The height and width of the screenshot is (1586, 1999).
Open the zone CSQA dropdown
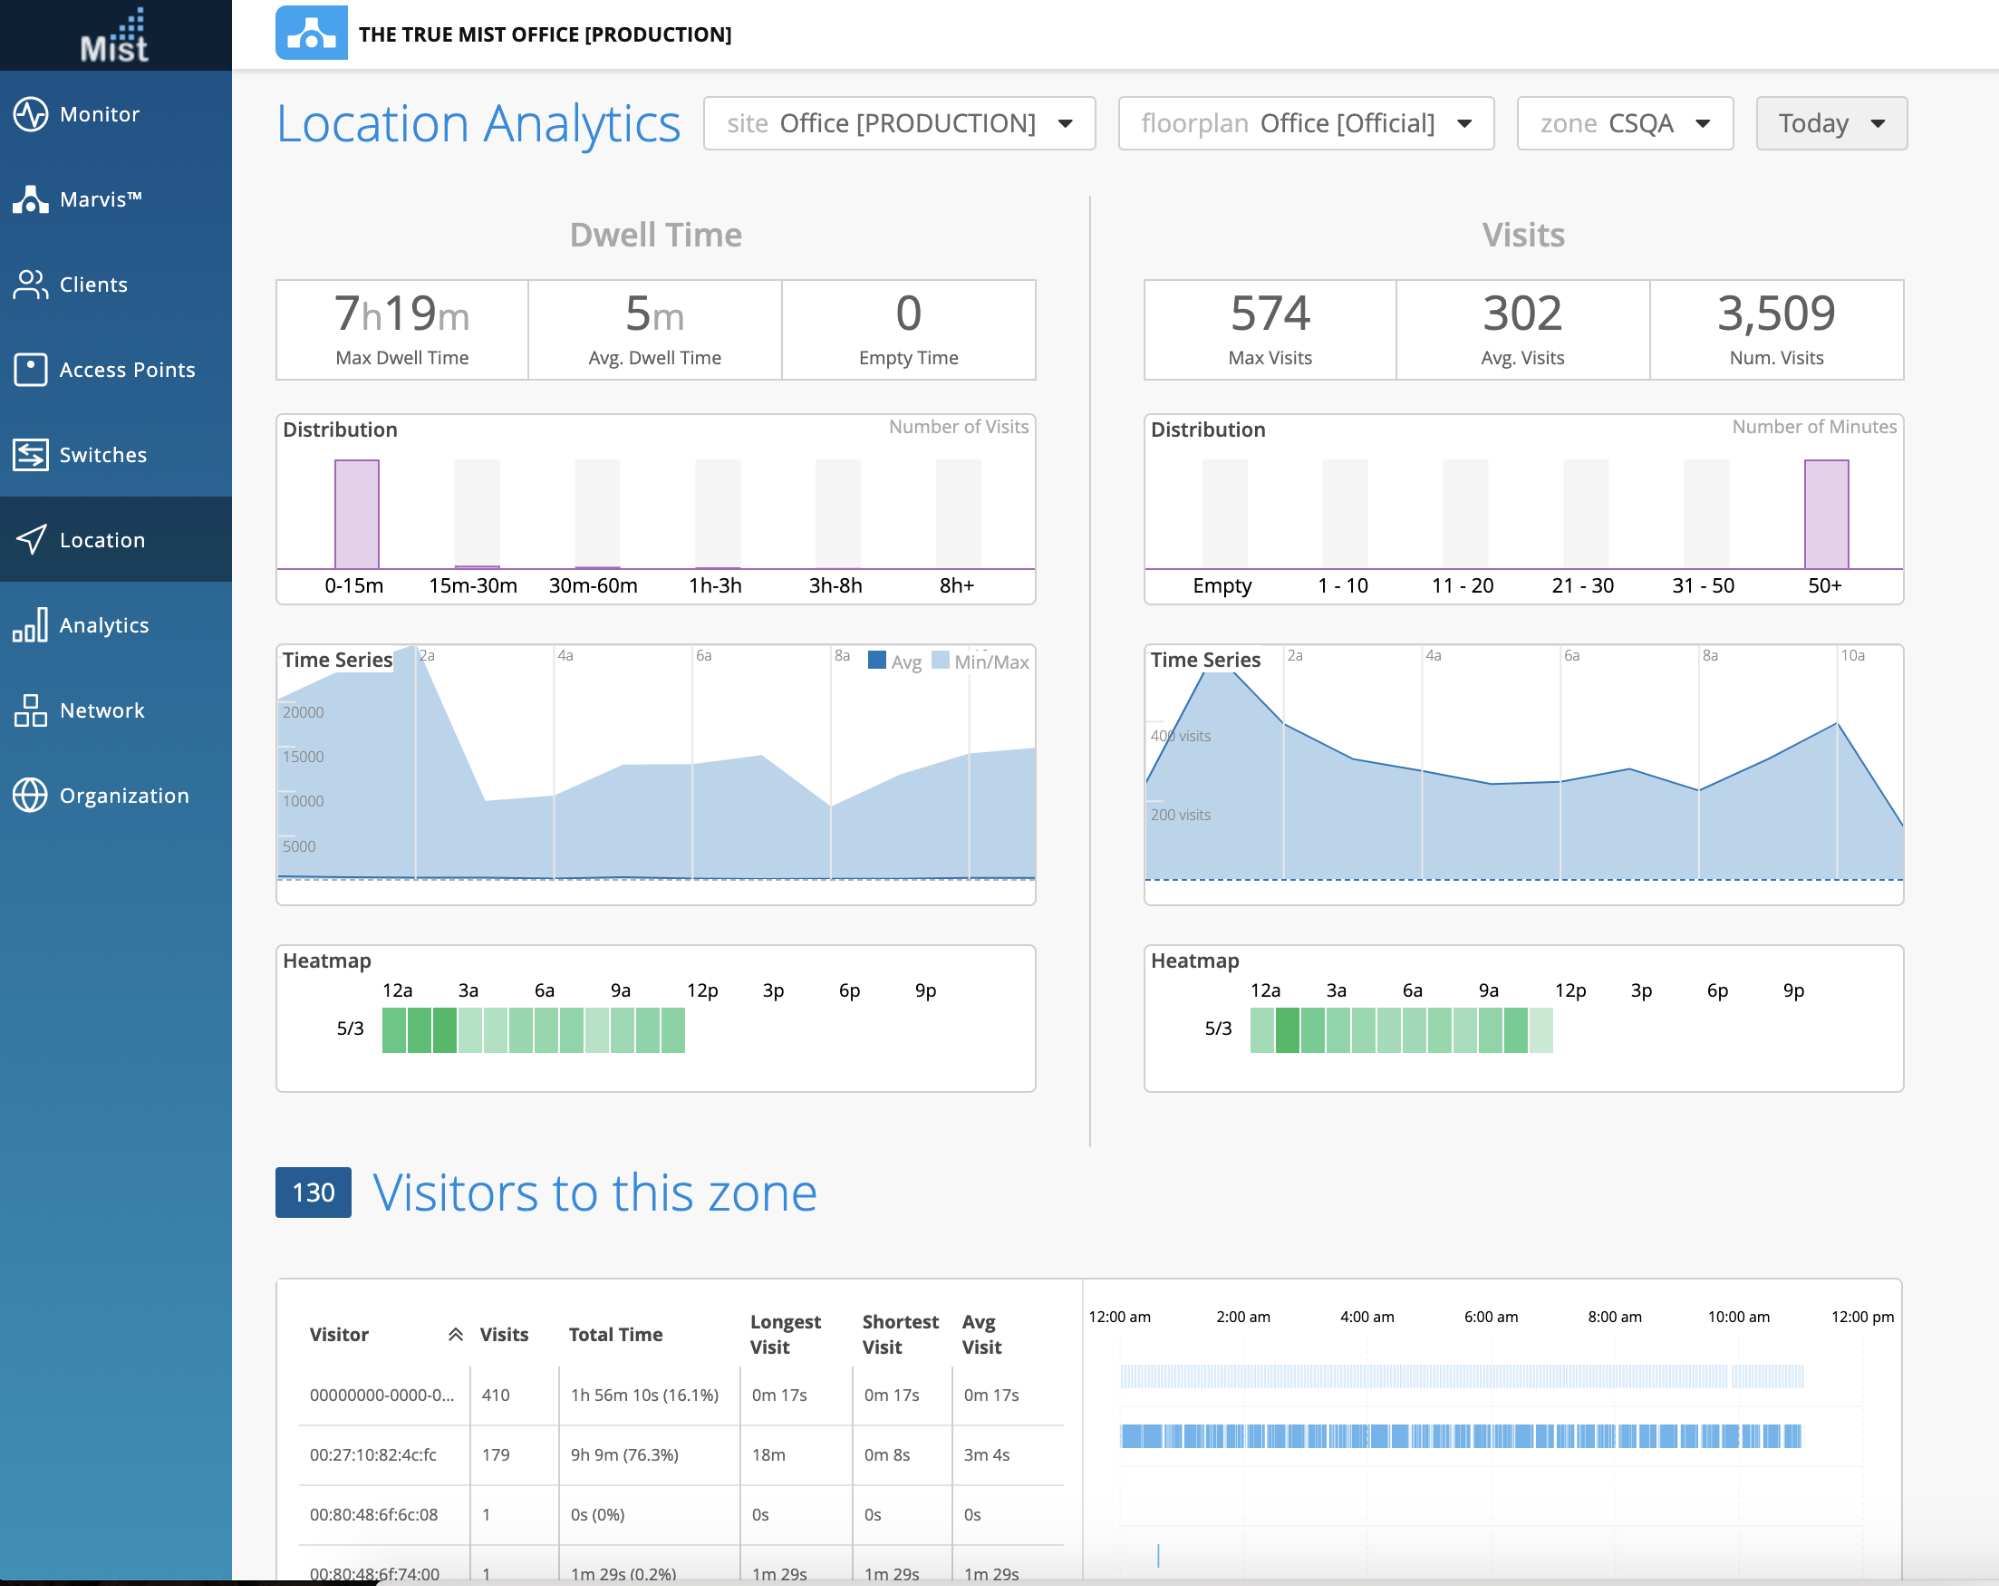click(1624, 123)
